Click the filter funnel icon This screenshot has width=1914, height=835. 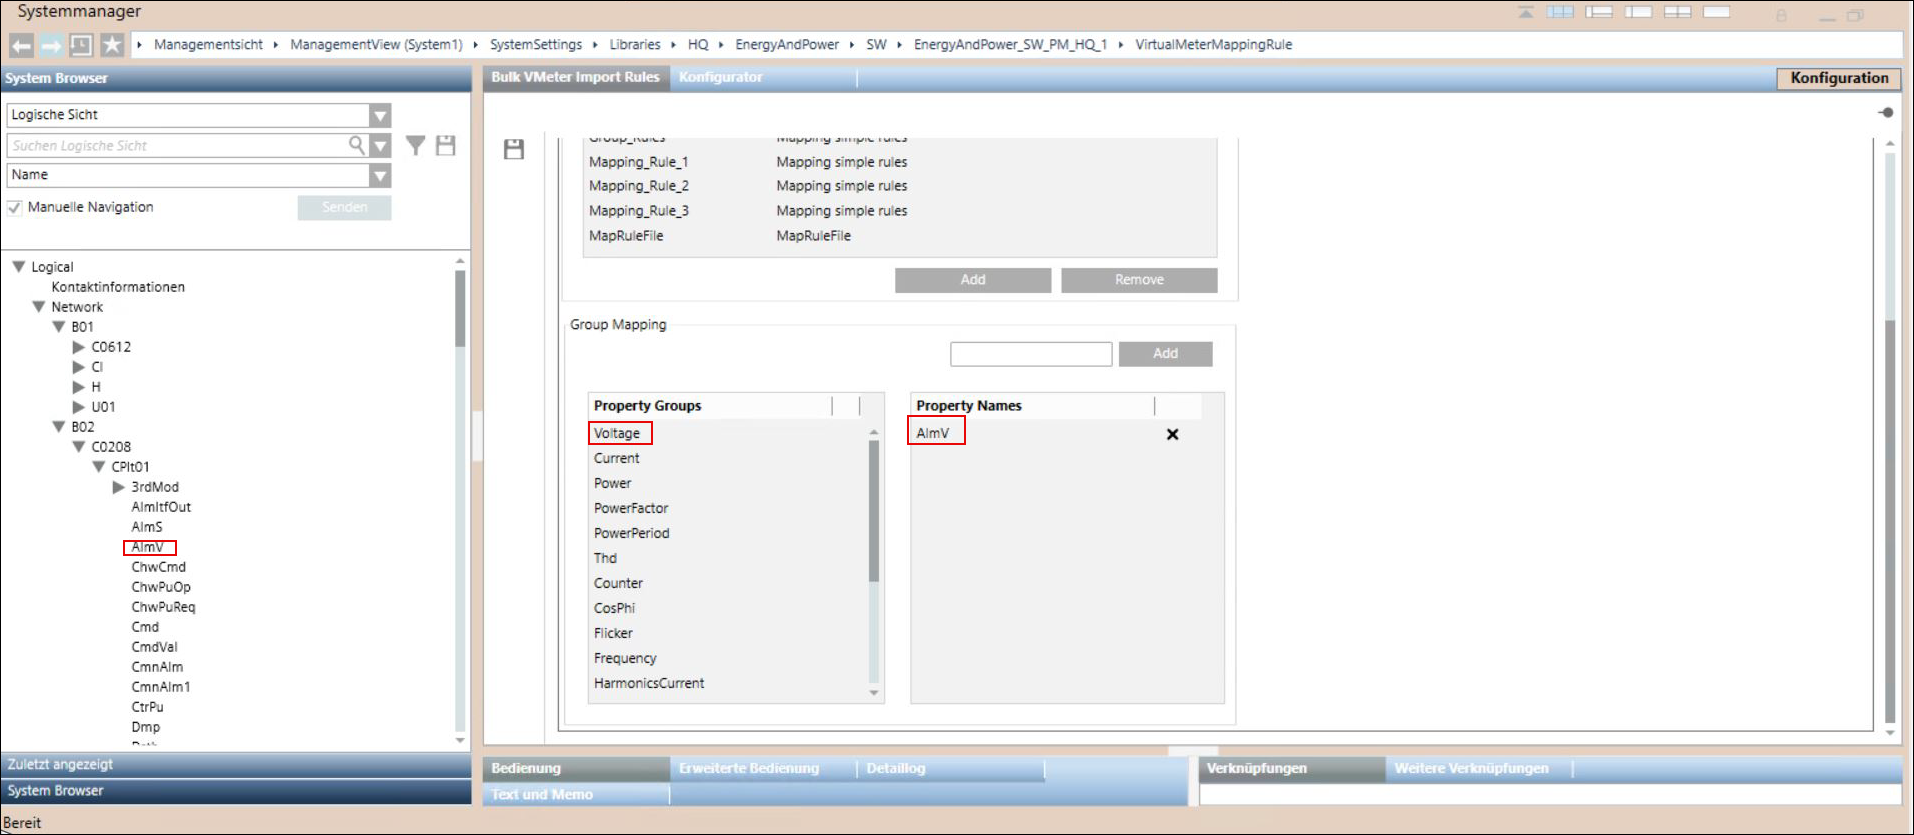tap(416, 146)
